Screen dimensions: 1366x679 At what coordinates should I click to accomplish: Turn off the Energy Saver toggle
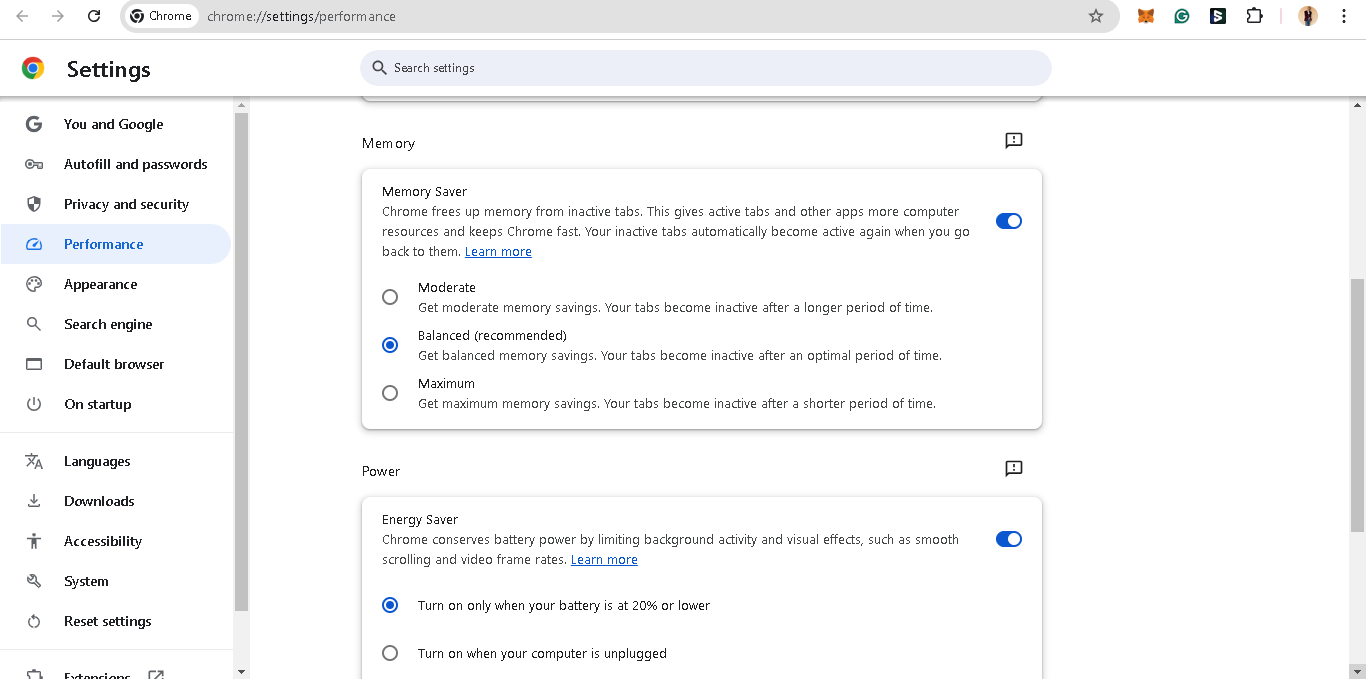click(x=1009, y=539)
